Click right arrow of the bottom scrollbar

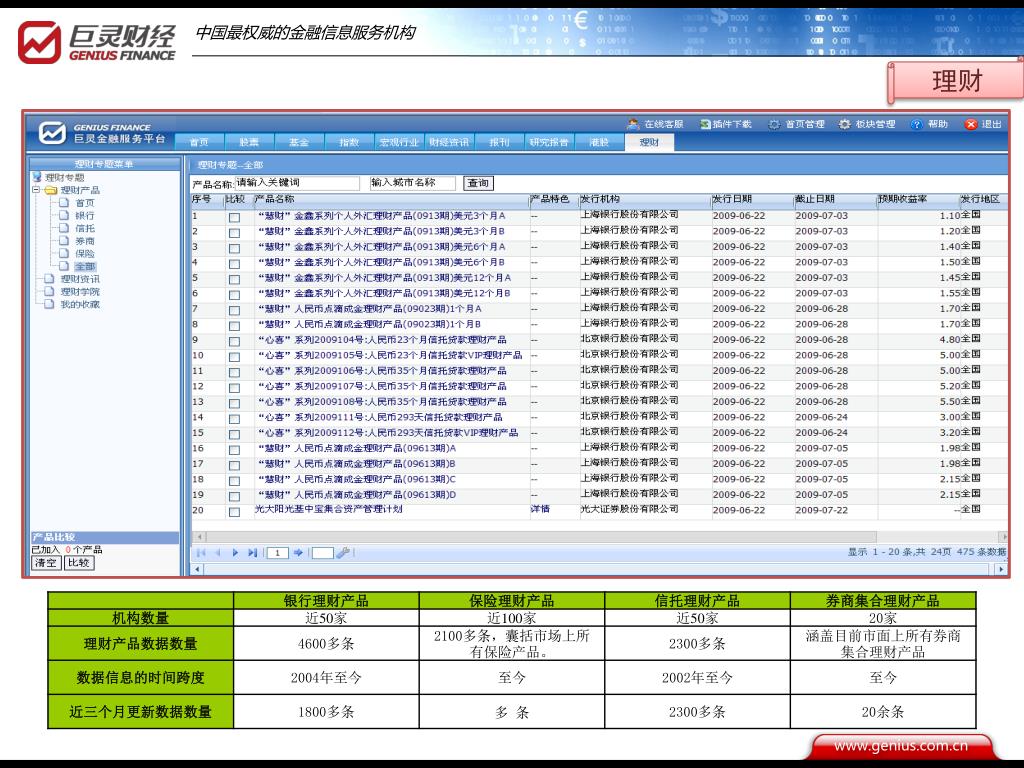tap(1001, 569)
